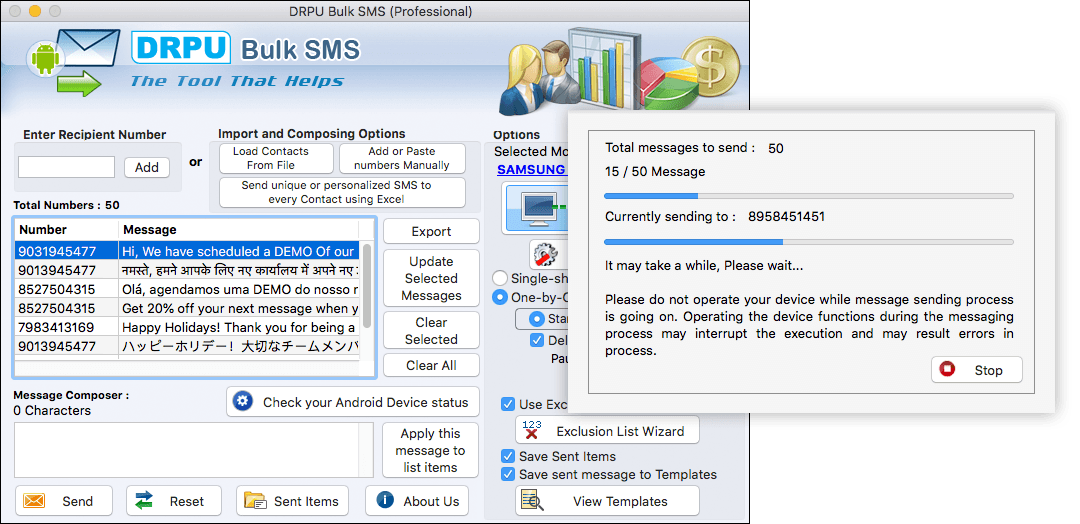Click the Export button
Viewport: 1080px width, 524px height.
click(x=431, y=231)
